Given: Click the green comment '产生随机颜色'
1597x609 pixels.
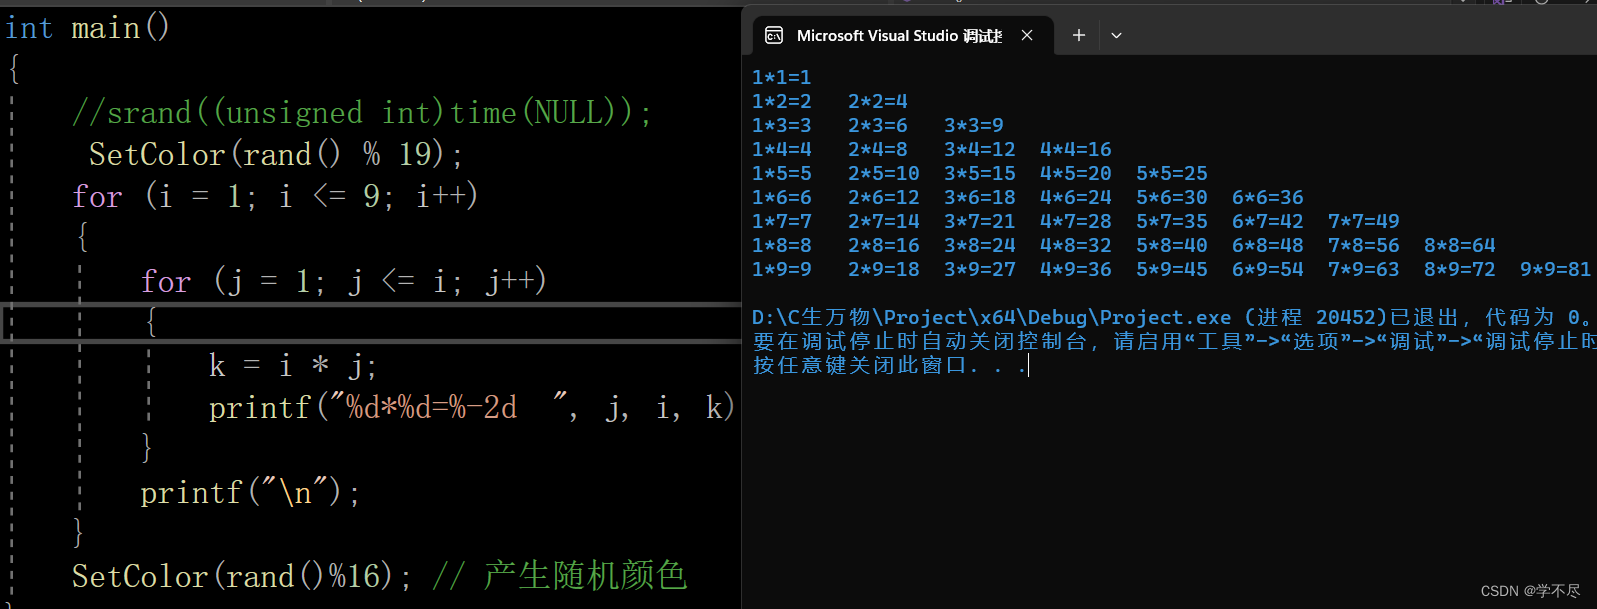Looking at the screenshot, I should point(586,576).
